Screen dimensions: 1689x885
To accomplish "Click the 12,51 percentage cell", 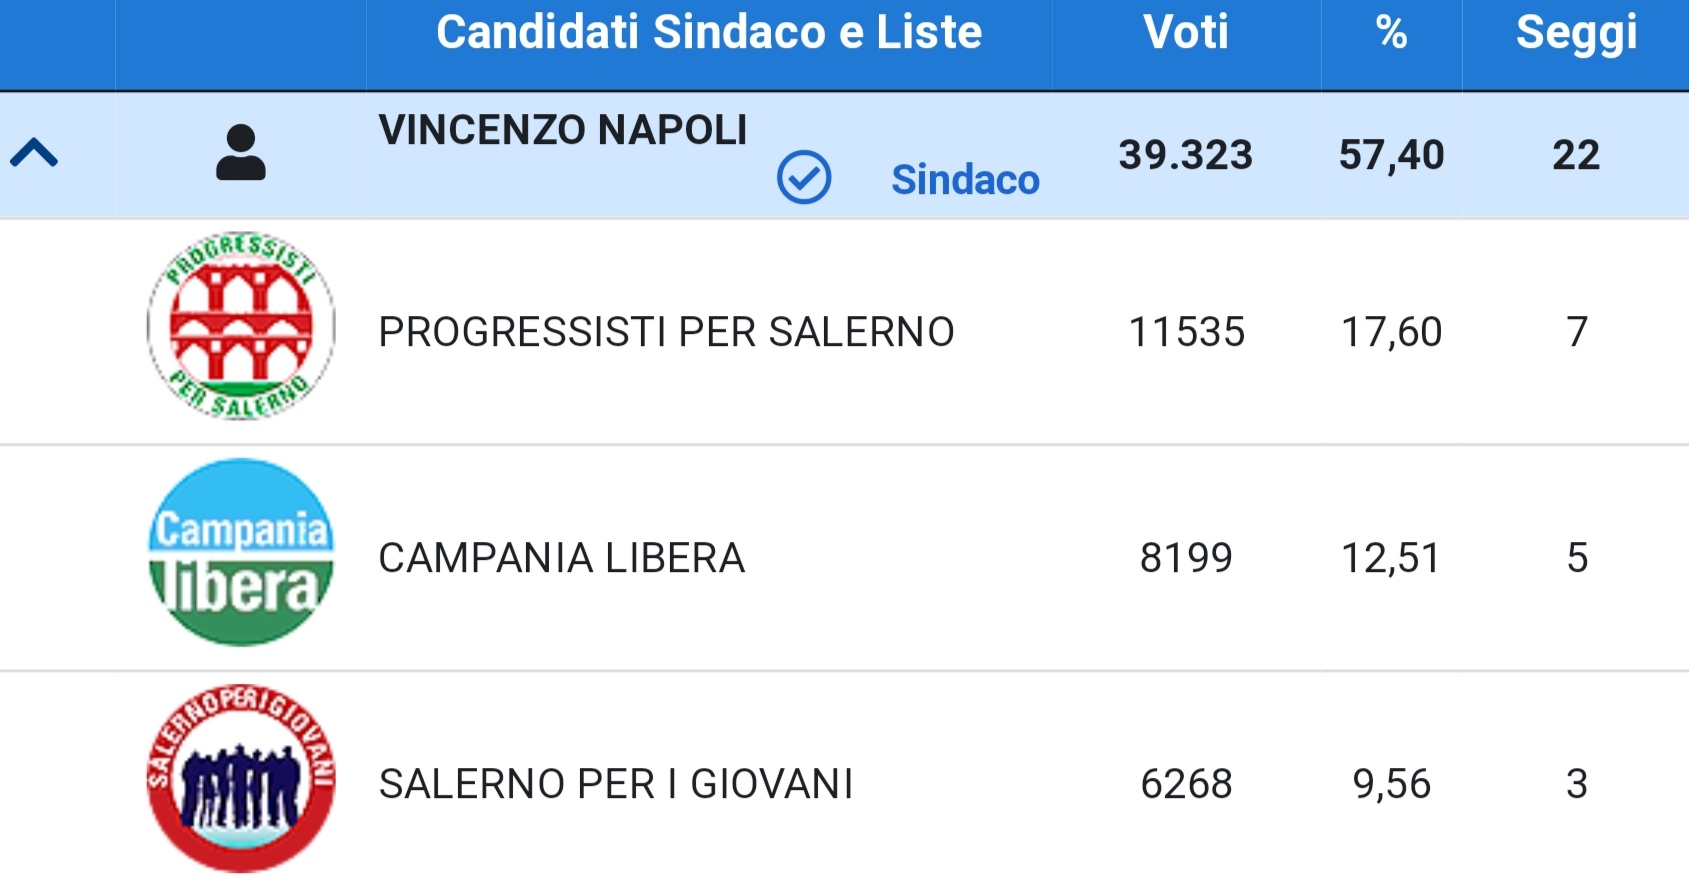I will (1391, 558).
